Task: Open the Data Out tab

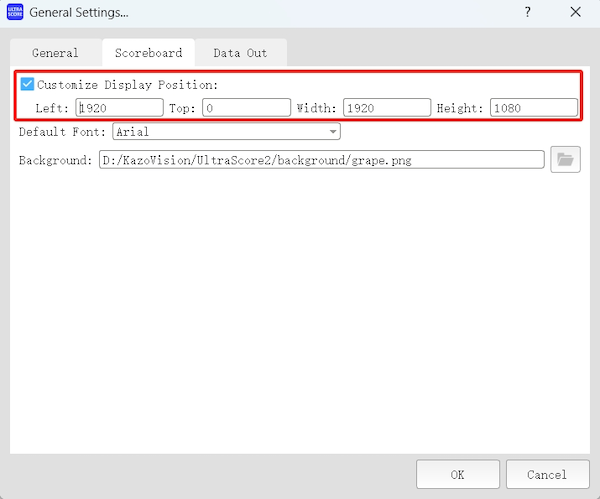Action: click(240, 52)
